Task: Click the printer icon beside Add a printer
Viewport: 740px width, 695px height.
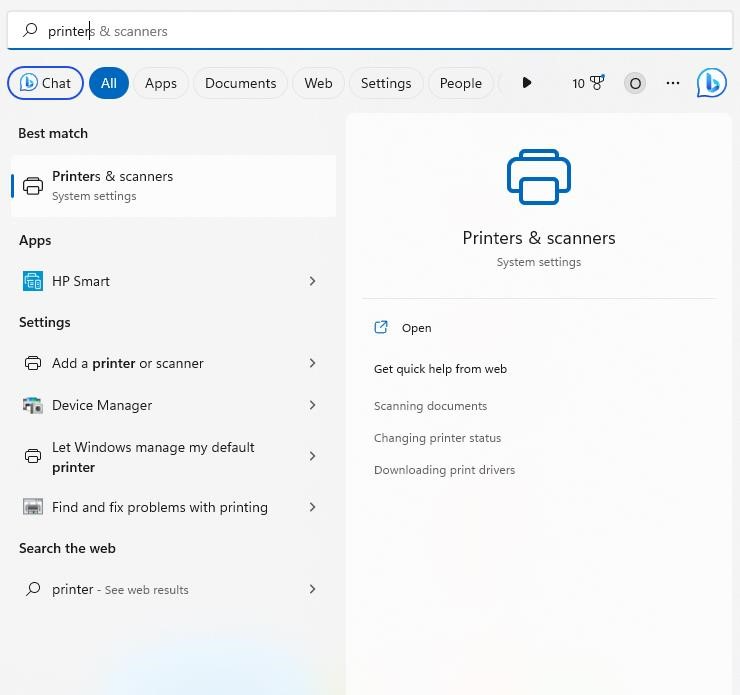Action: [x=33, y=363]
